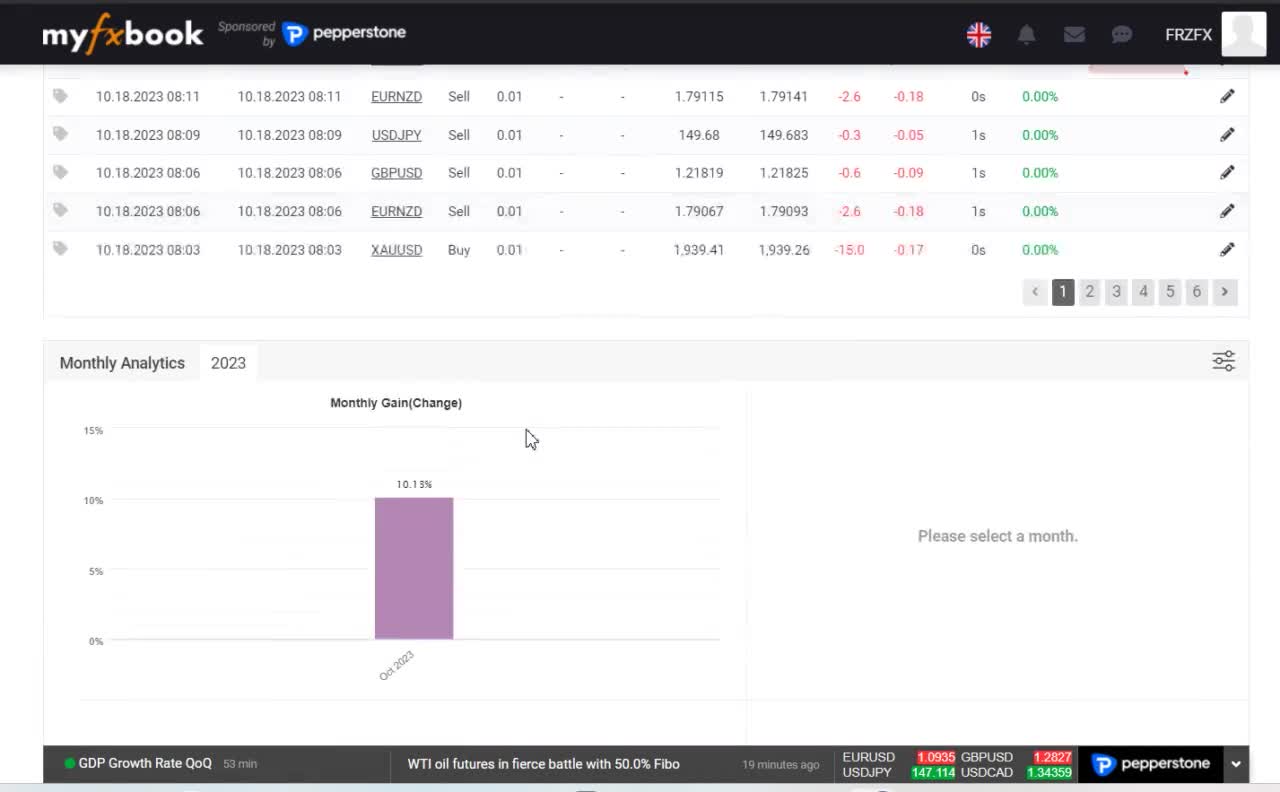Select the Oct 2023 purple gain bar
Screen dimensions: 1280x792
pos(414,568)
